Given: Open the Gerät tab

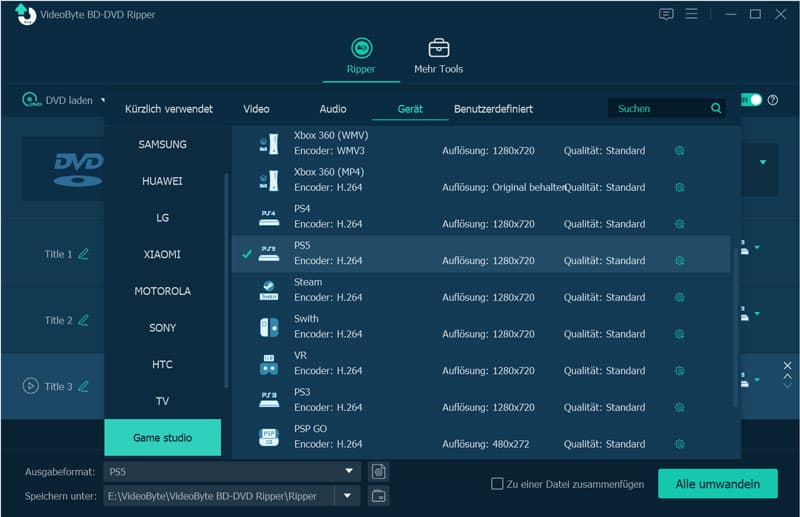Looking at the screenshot, I should 410,109.
